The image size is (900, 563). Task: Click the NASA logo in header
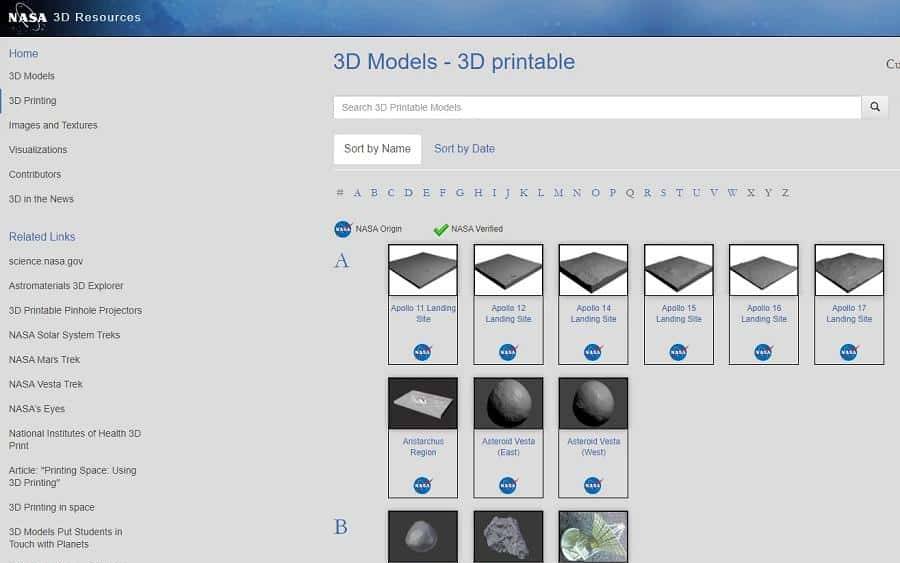(26, 17)
